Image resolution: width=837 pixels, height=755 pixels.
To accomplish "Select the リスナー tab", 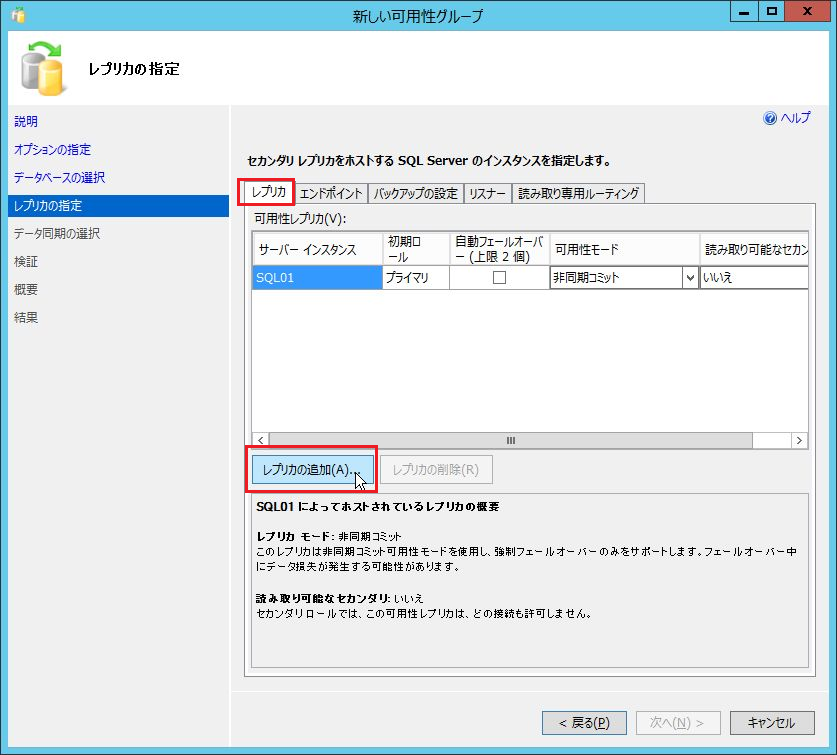I will (487, 194).
